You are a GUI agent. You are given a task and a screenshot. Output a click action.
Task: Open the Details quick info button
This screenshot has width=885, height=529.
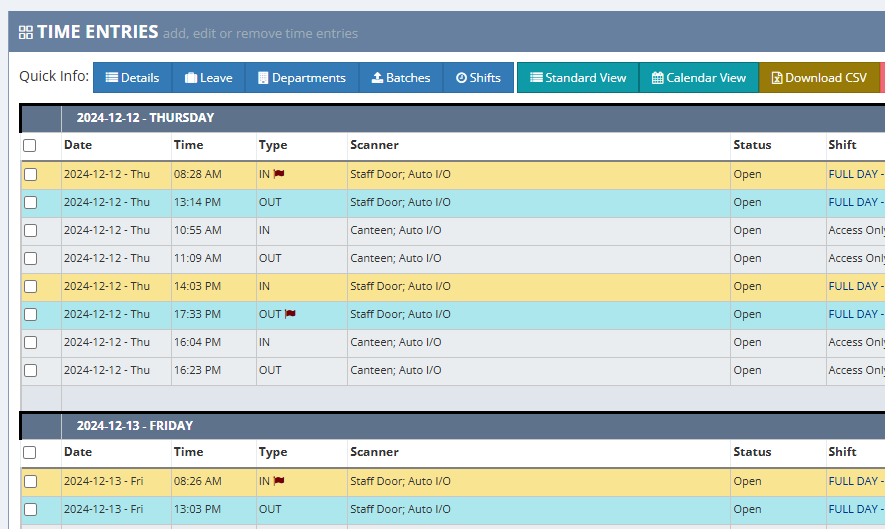(132, 78)
